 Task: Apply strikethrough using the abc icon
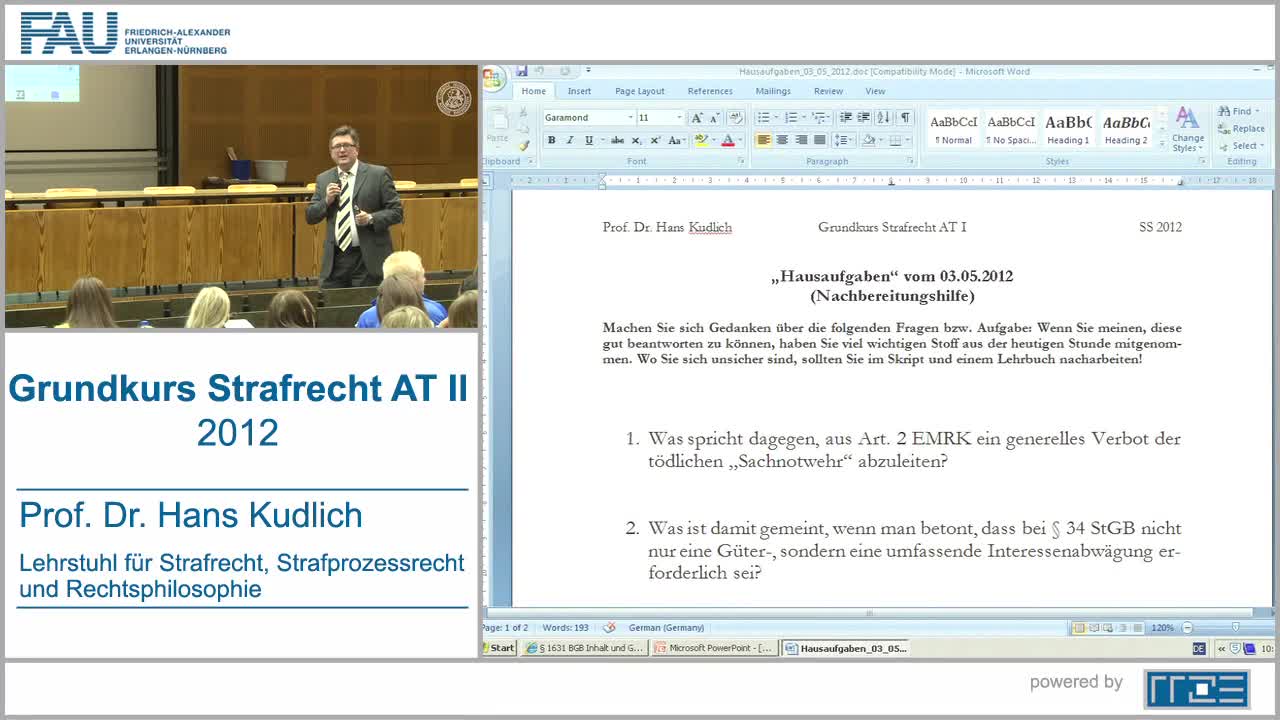[617, 141]
